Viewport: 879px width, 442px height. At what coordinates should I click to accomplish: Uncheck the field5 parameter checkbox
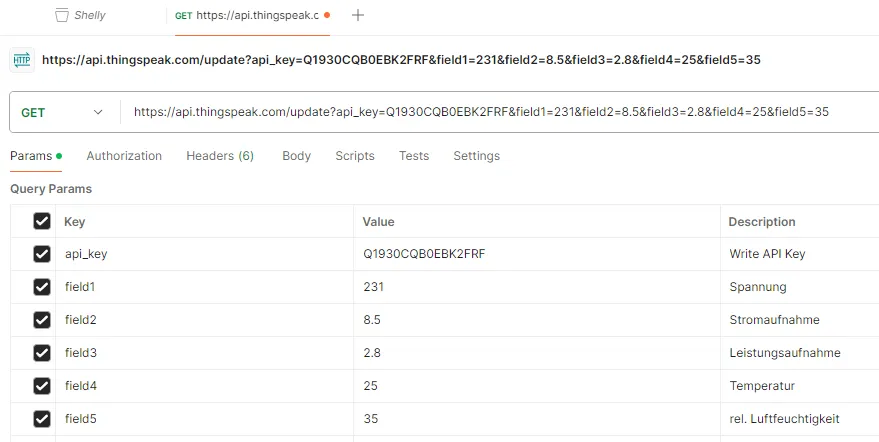point(42,419)
